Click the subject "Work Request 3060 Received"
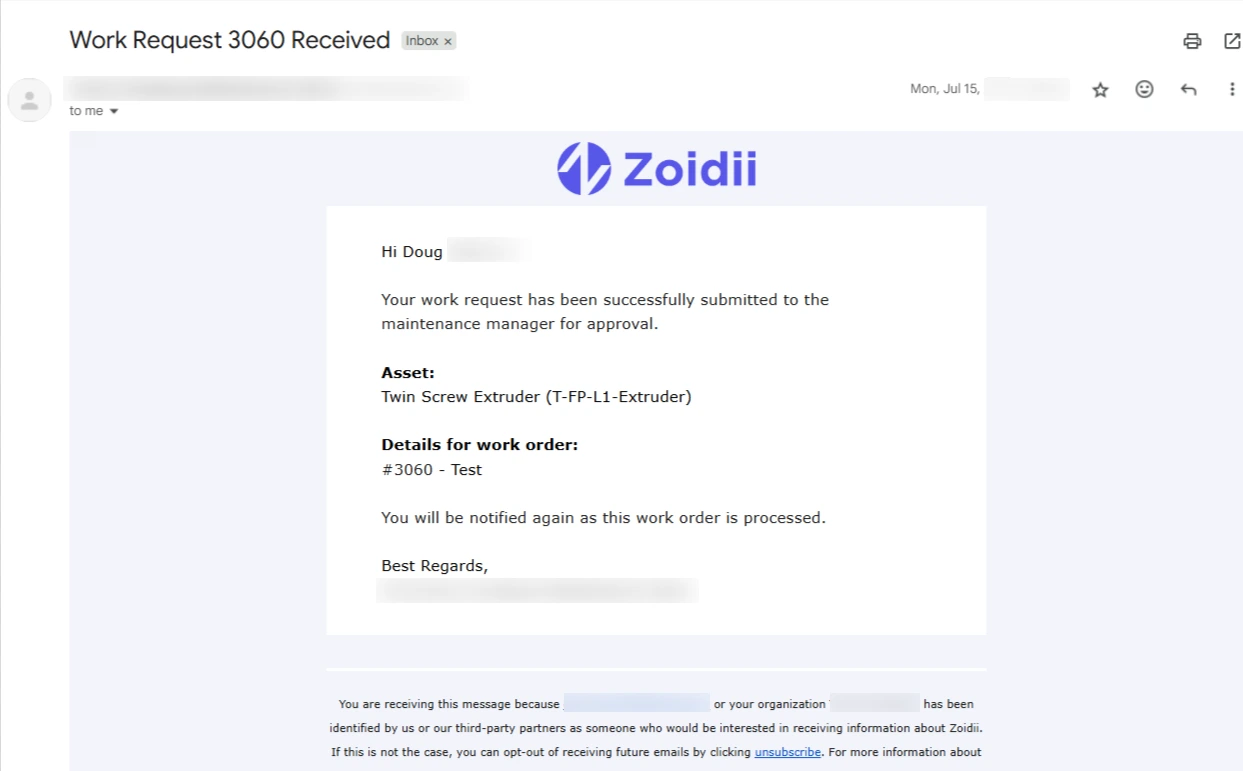The width and height of the screenshot is (1243, 771). [x=229, y=40]
